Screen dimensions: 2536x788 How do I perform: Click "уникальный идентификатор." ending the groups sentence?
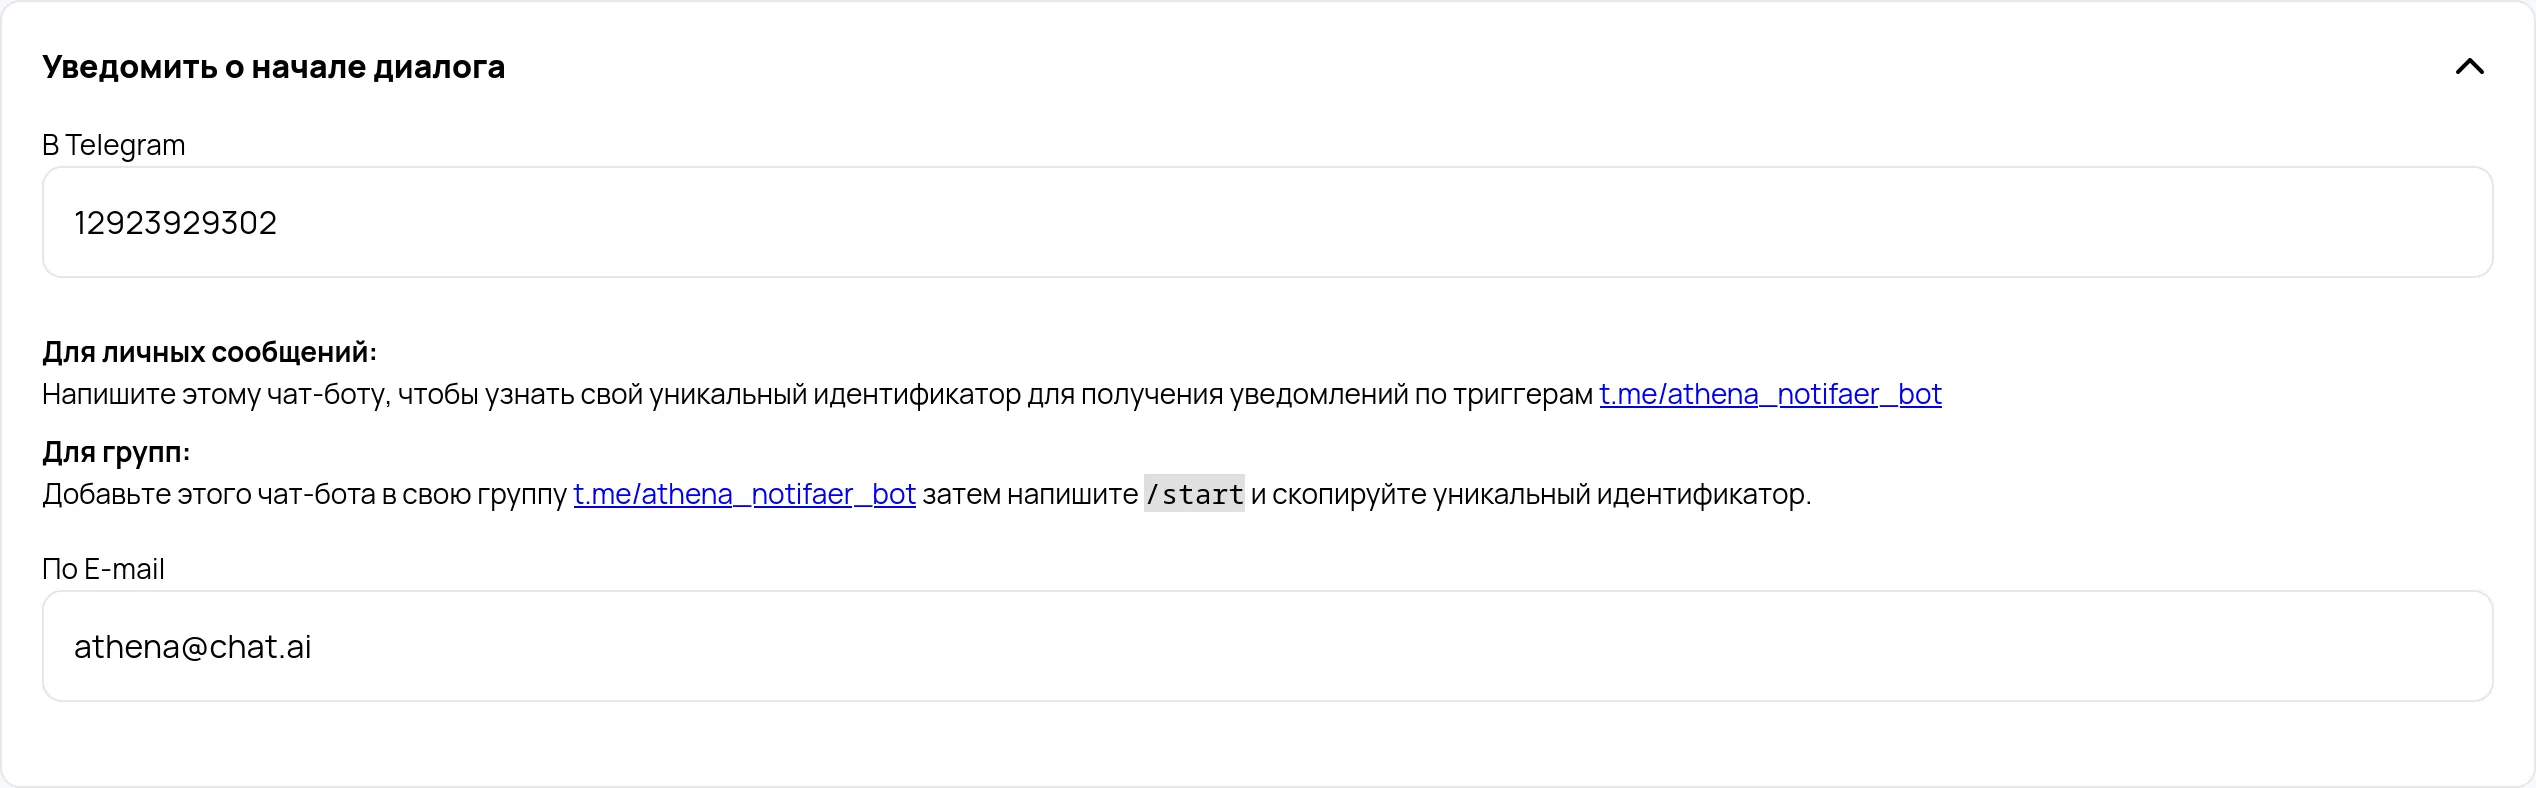coord(1621,495)
